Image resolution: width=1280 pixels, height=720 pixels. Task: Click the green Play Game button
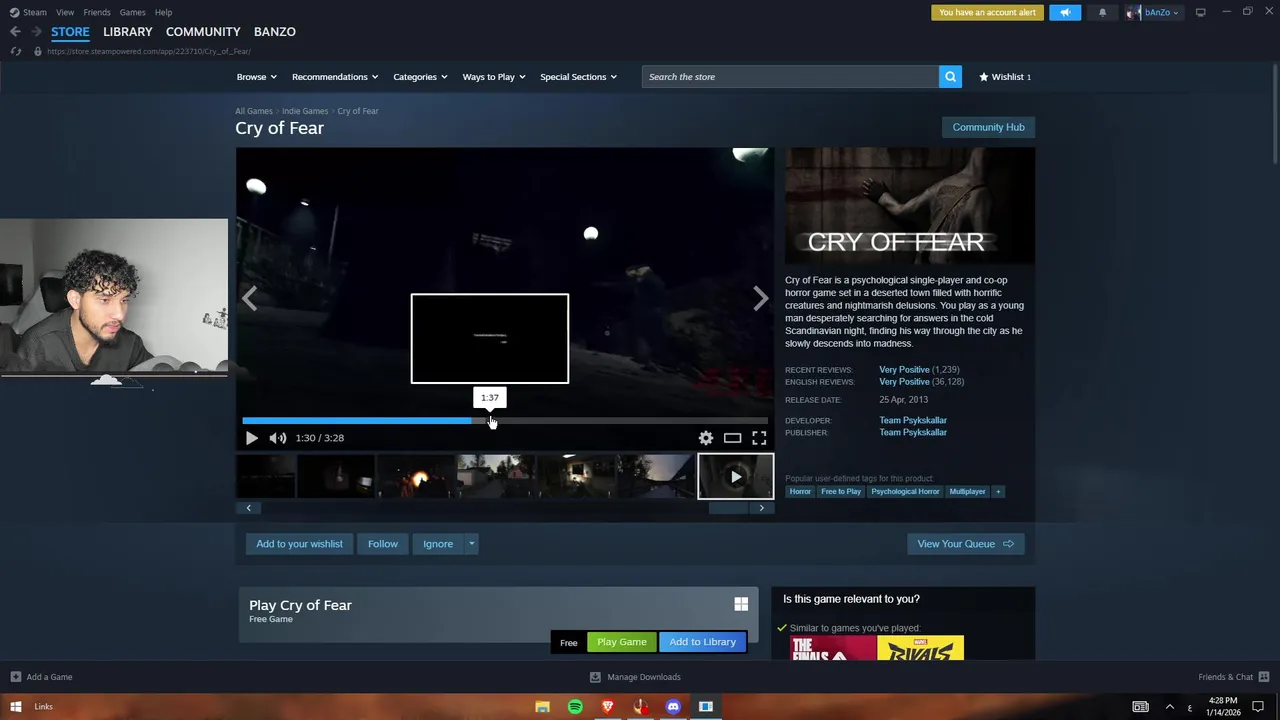[x=622, y=642]
